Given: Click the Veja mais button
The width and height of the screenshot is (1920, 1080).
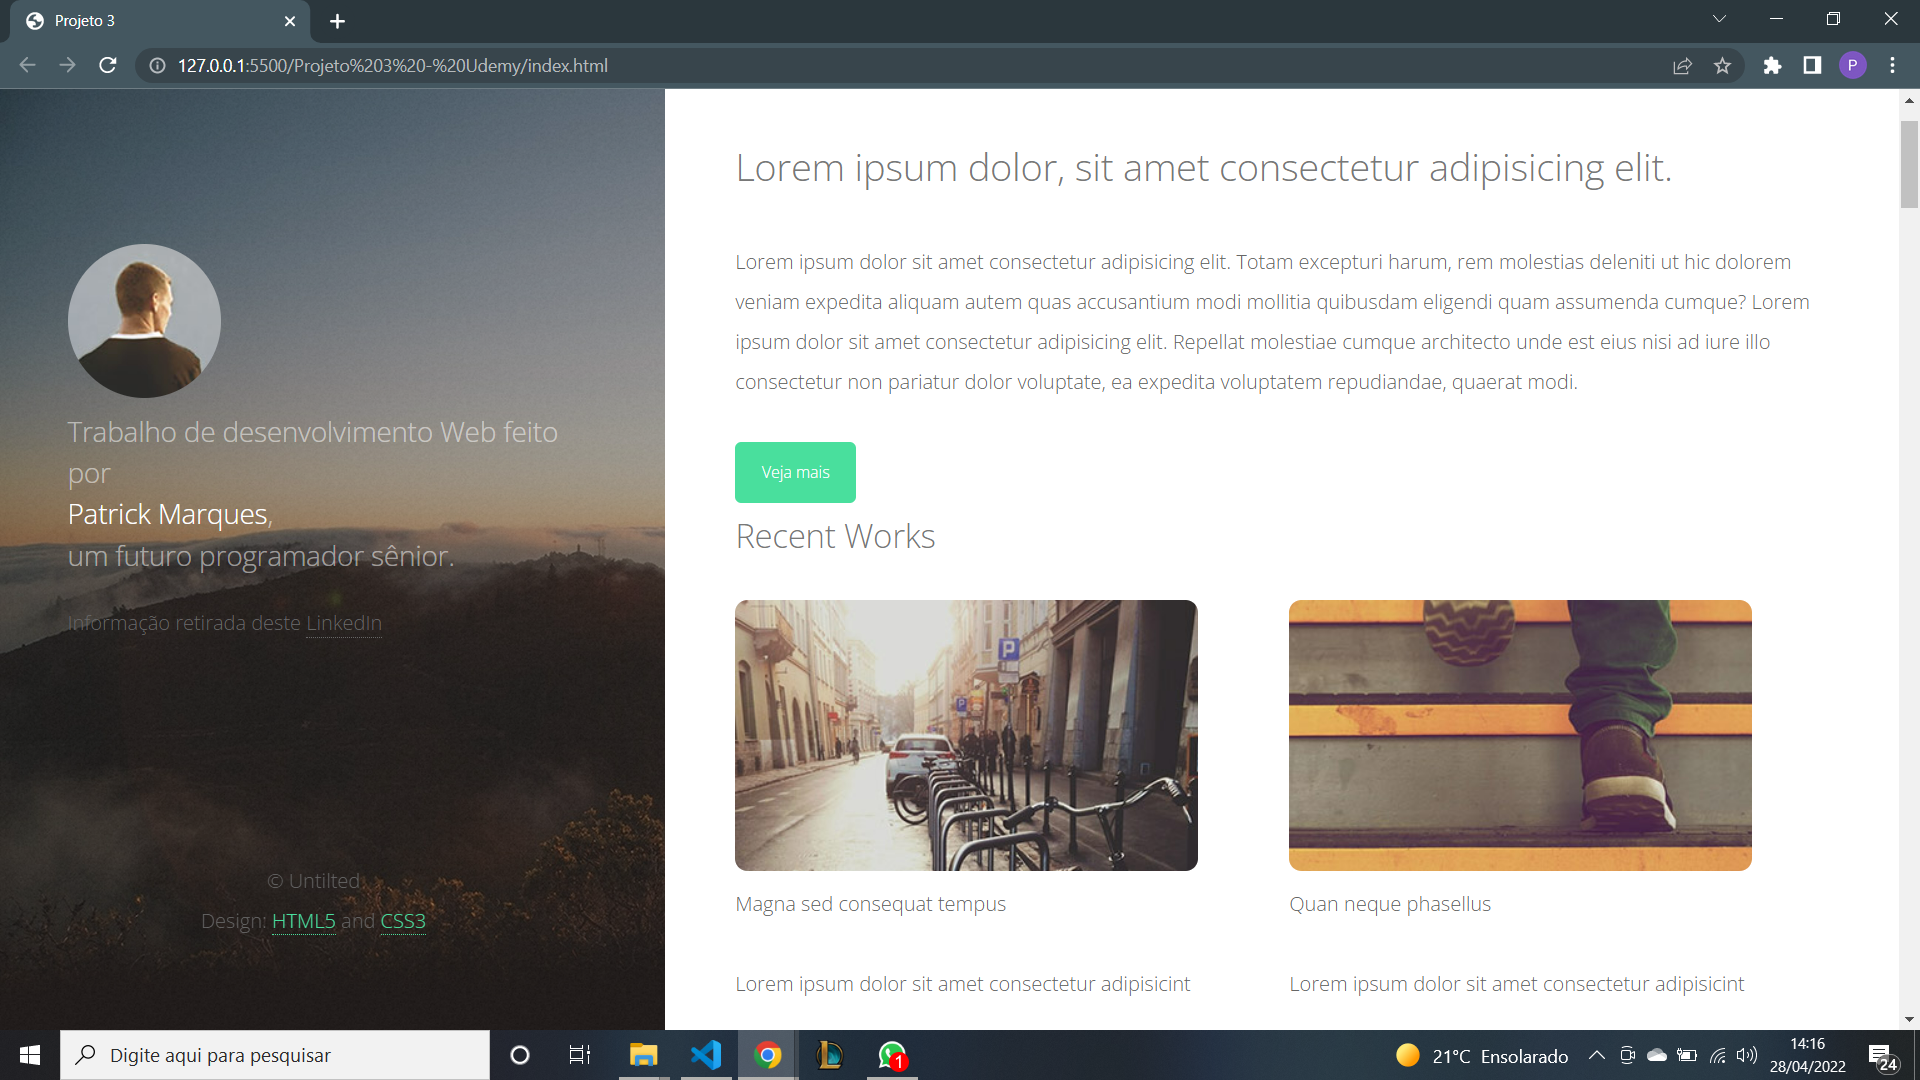Looking at the screenshot, I should 795,472.
